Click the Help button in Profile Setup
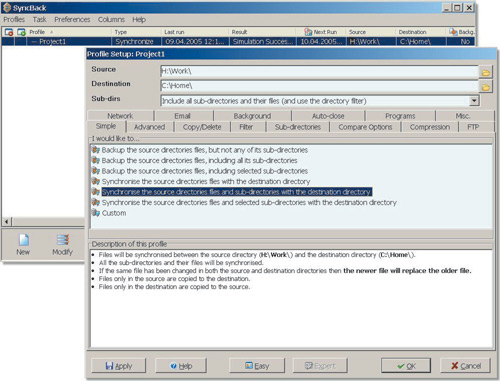The height and width of the screenshot is (381, 500). (x=181, y=366)
